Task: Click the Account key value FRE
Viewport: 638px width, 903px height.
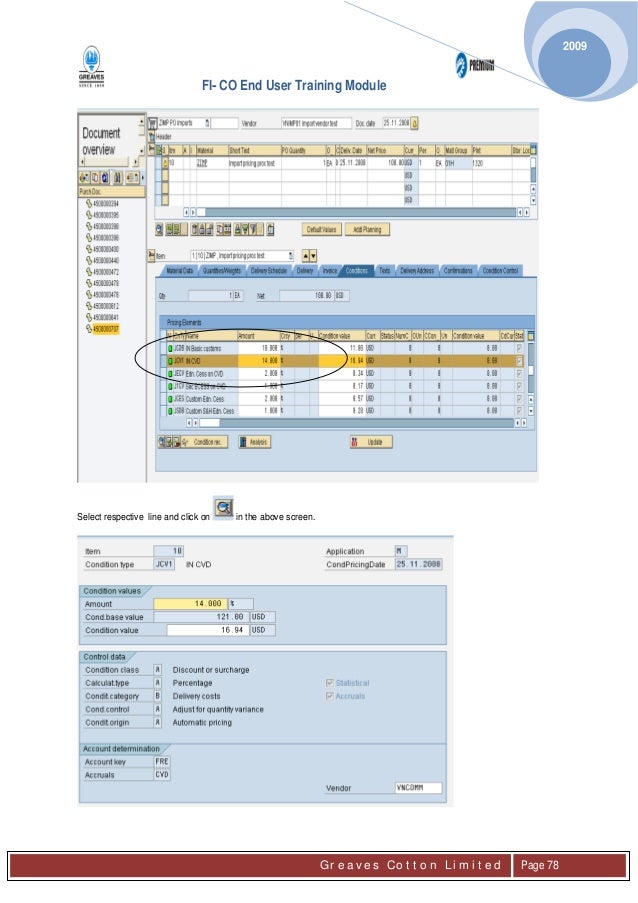Action: click(x=162, y=761)
